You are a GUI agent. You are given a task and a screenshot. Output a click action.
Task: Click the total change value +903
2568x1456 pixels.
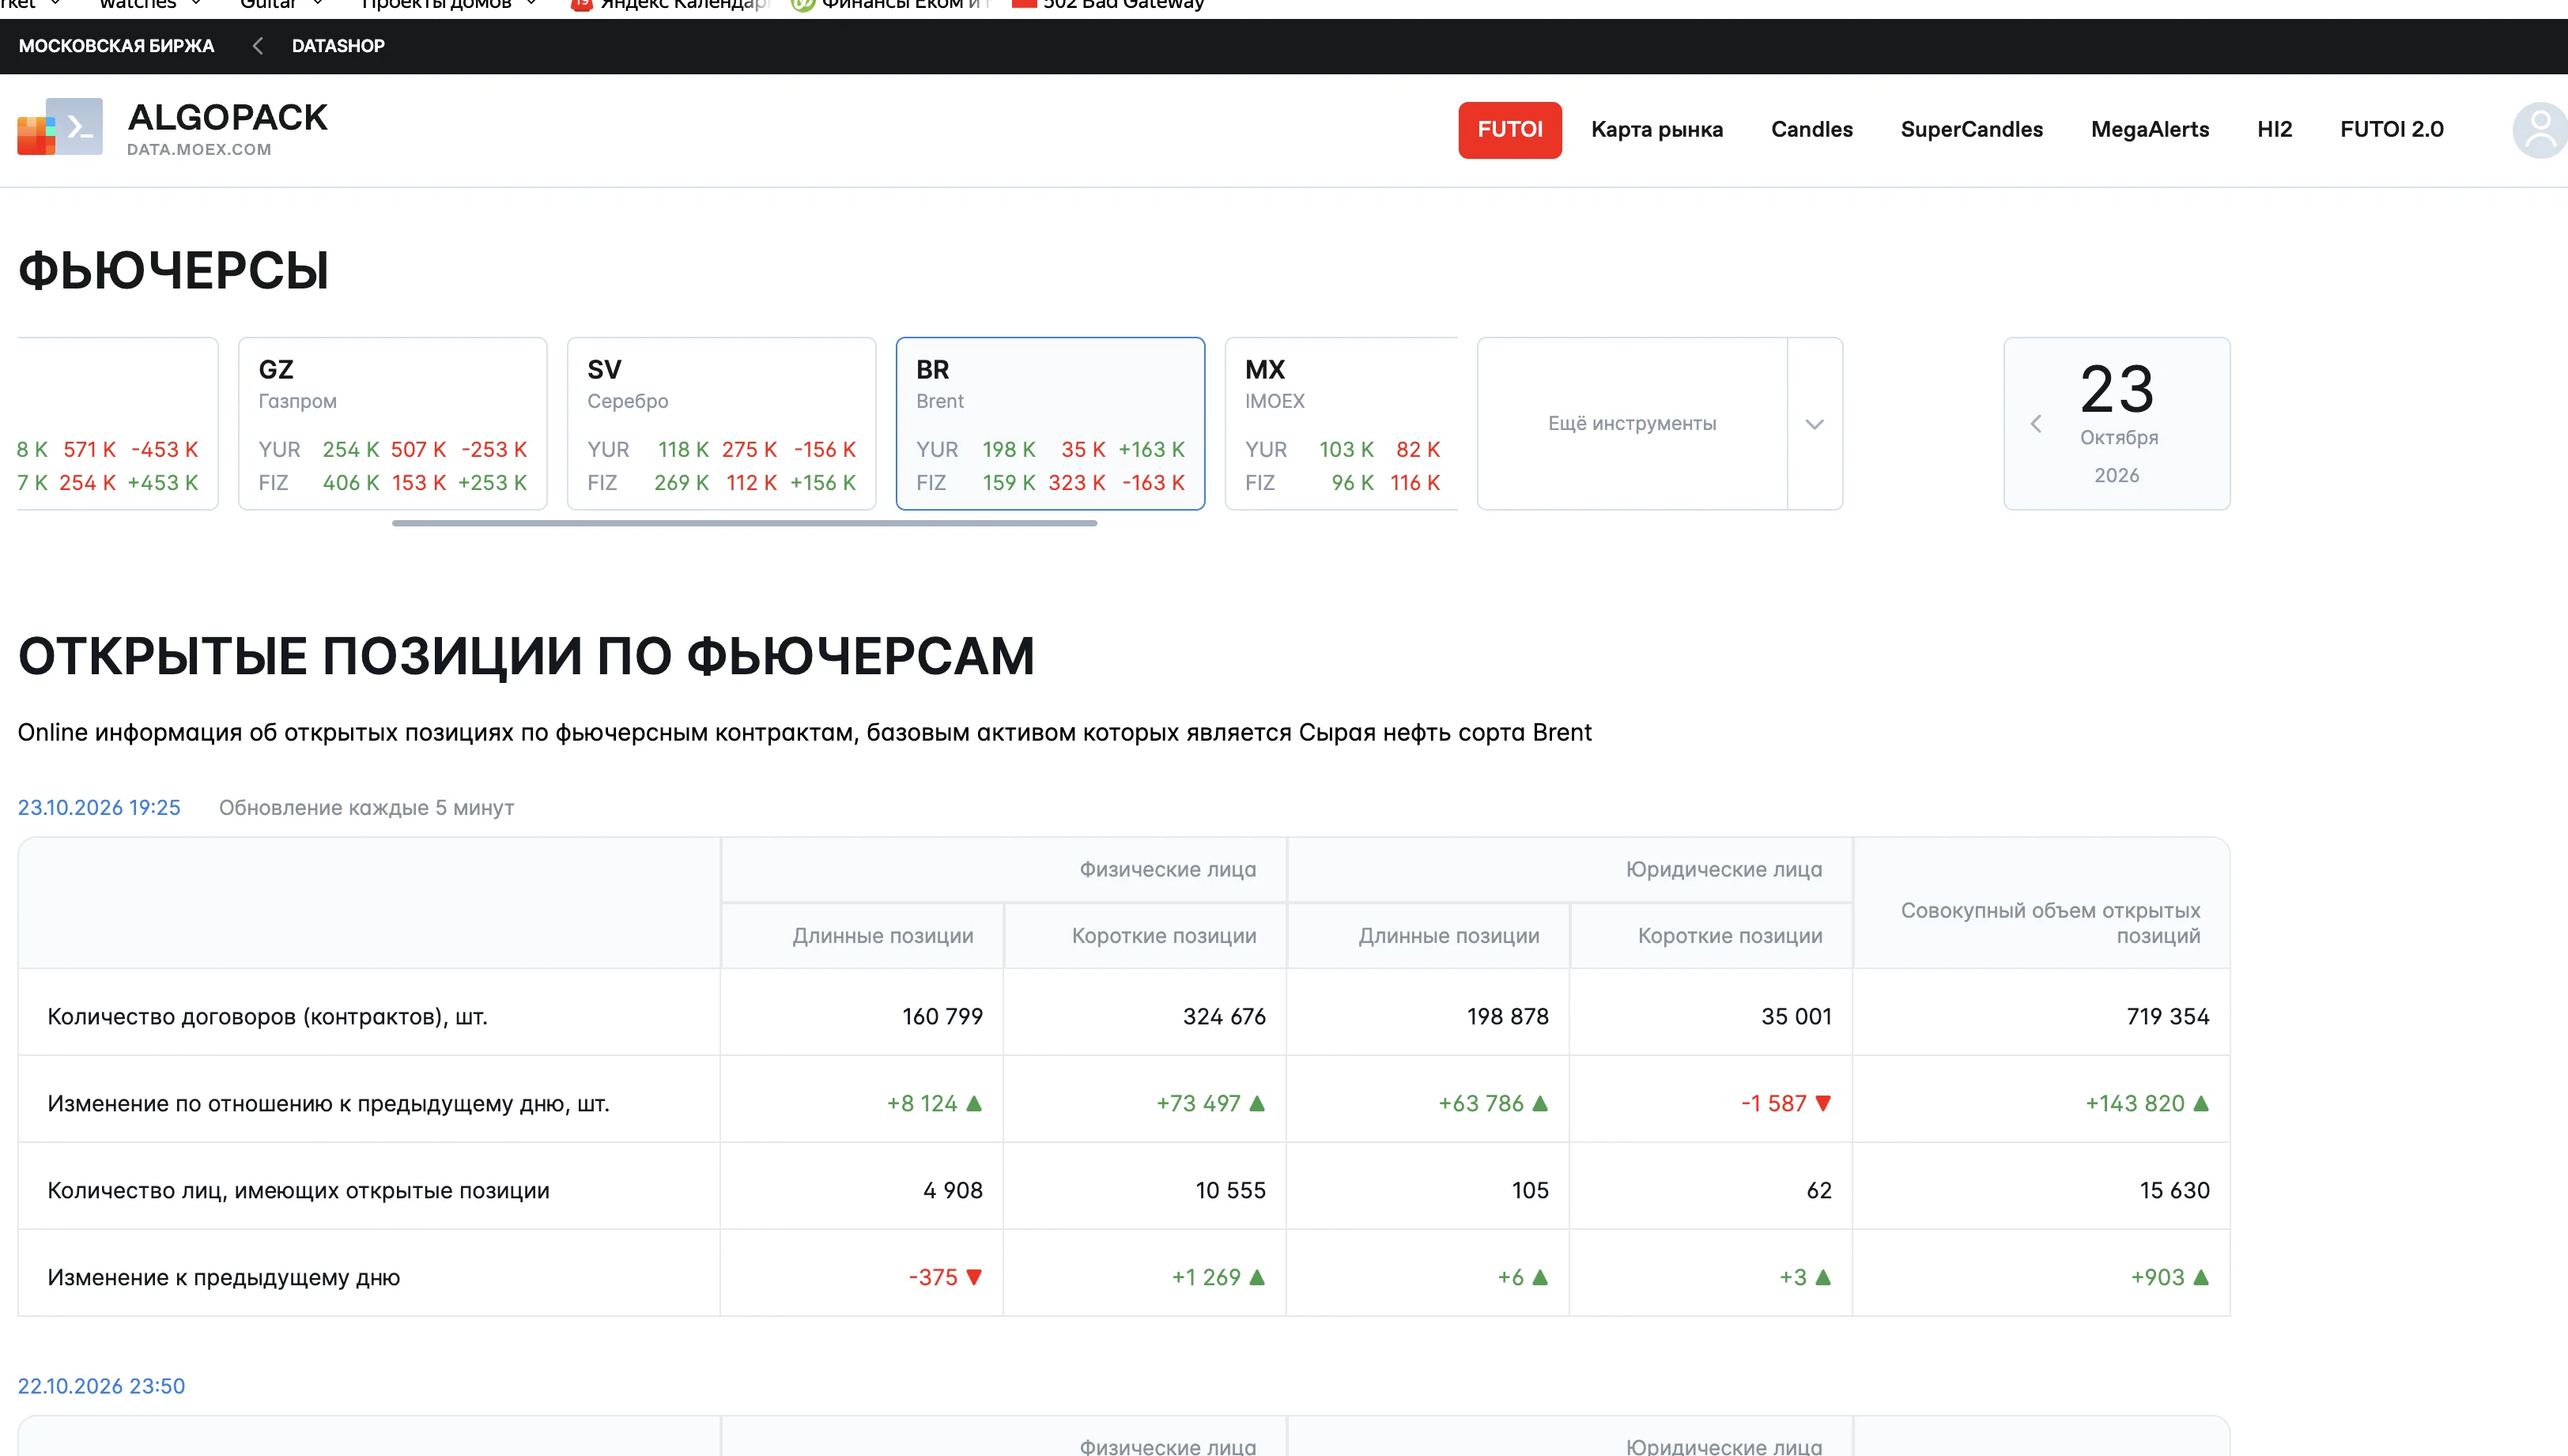click(2157, 1277)
